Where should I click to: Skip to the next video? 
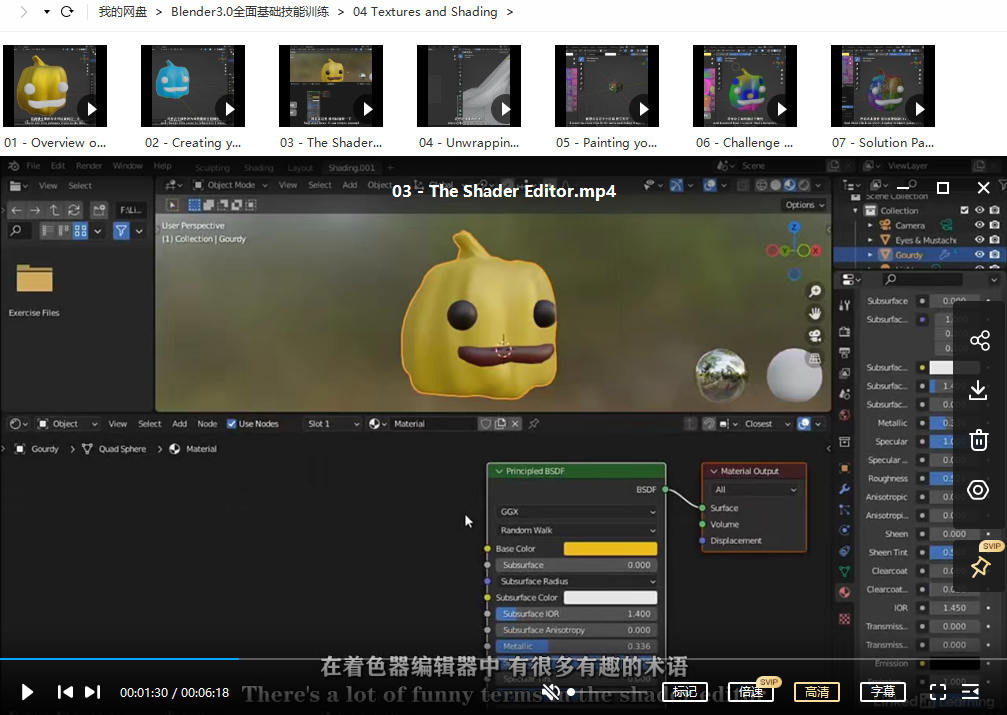click(x=92, y=692)
